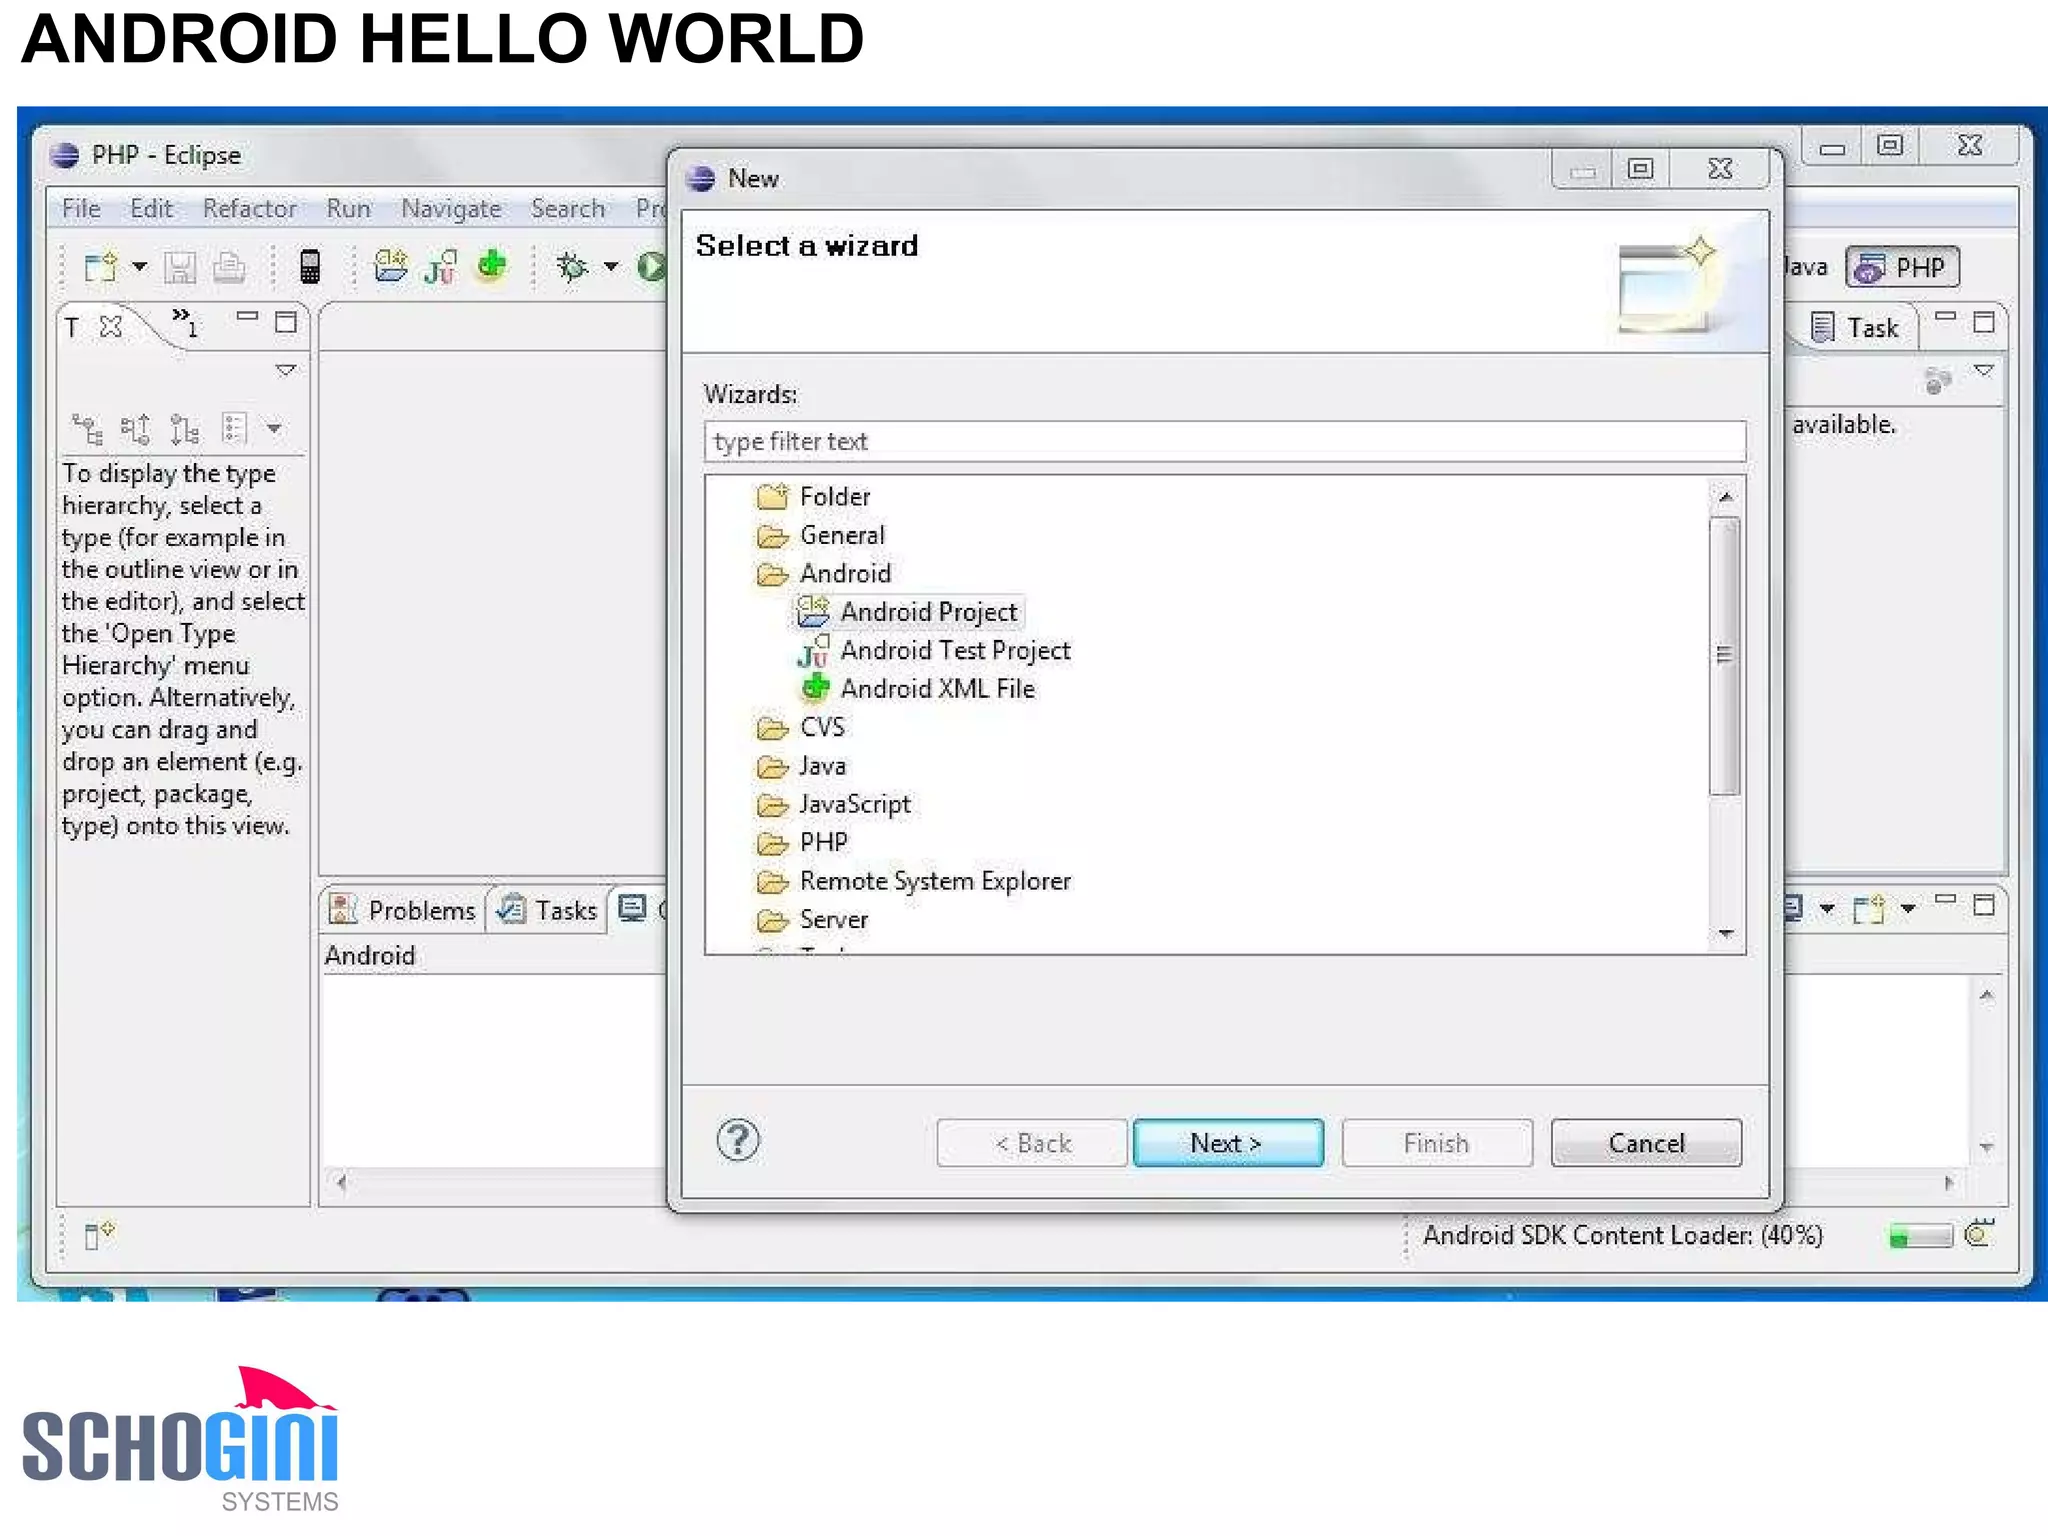The width and height of the screenshot is (2048, 1536).
Task: Open the File menu
Action: (x=81, y=209)
